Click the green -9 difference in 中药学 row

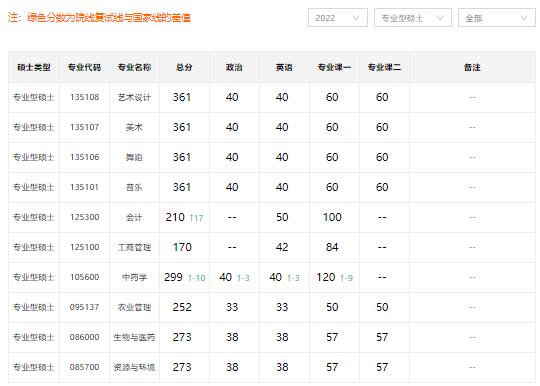click(347, 278)
